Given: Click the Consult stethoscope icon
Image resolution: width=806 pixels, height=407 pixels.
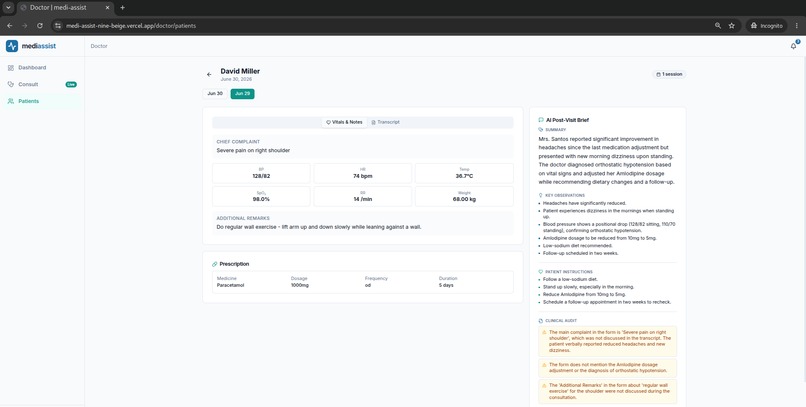Looking at the screenshot, I should [11, 84].
